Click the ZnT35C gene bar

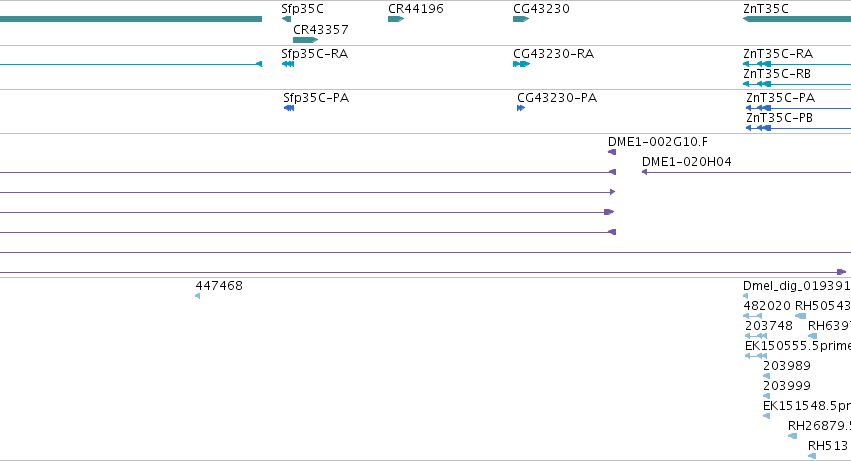(x=797, y=19)
